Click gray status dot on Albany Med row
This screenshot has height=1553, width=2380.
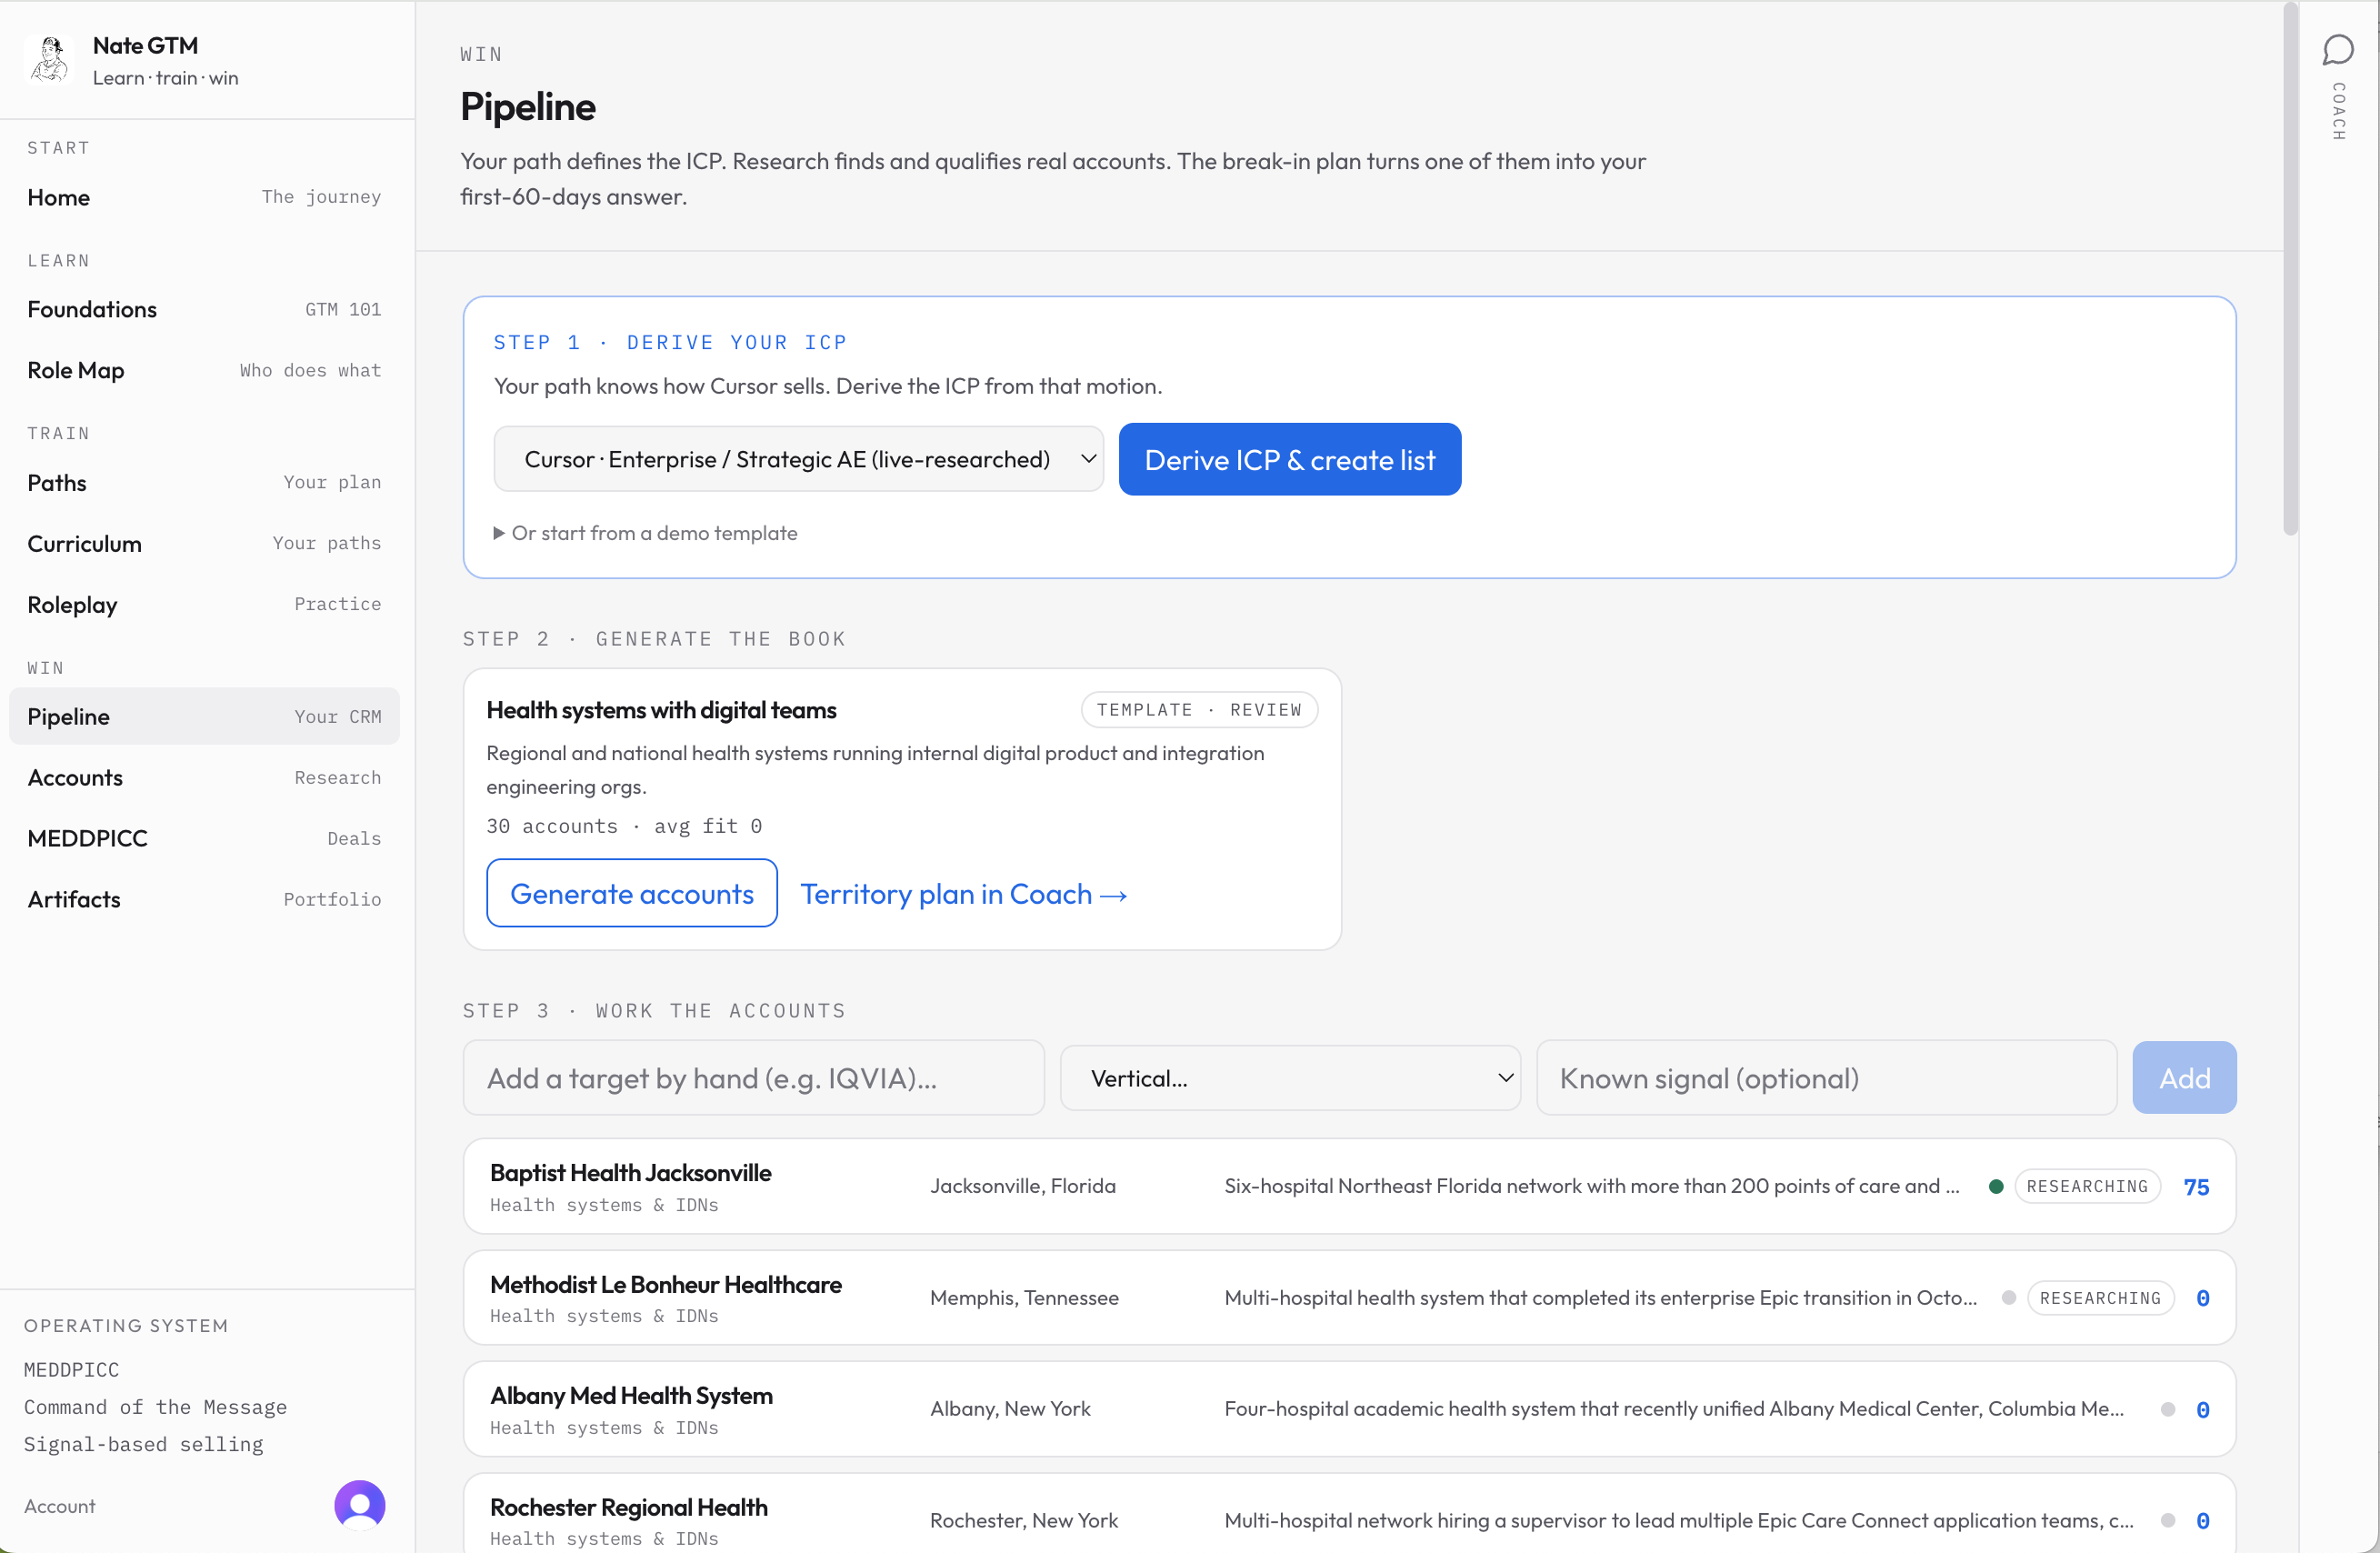pyautogui.click(x=2168, y=1409)
